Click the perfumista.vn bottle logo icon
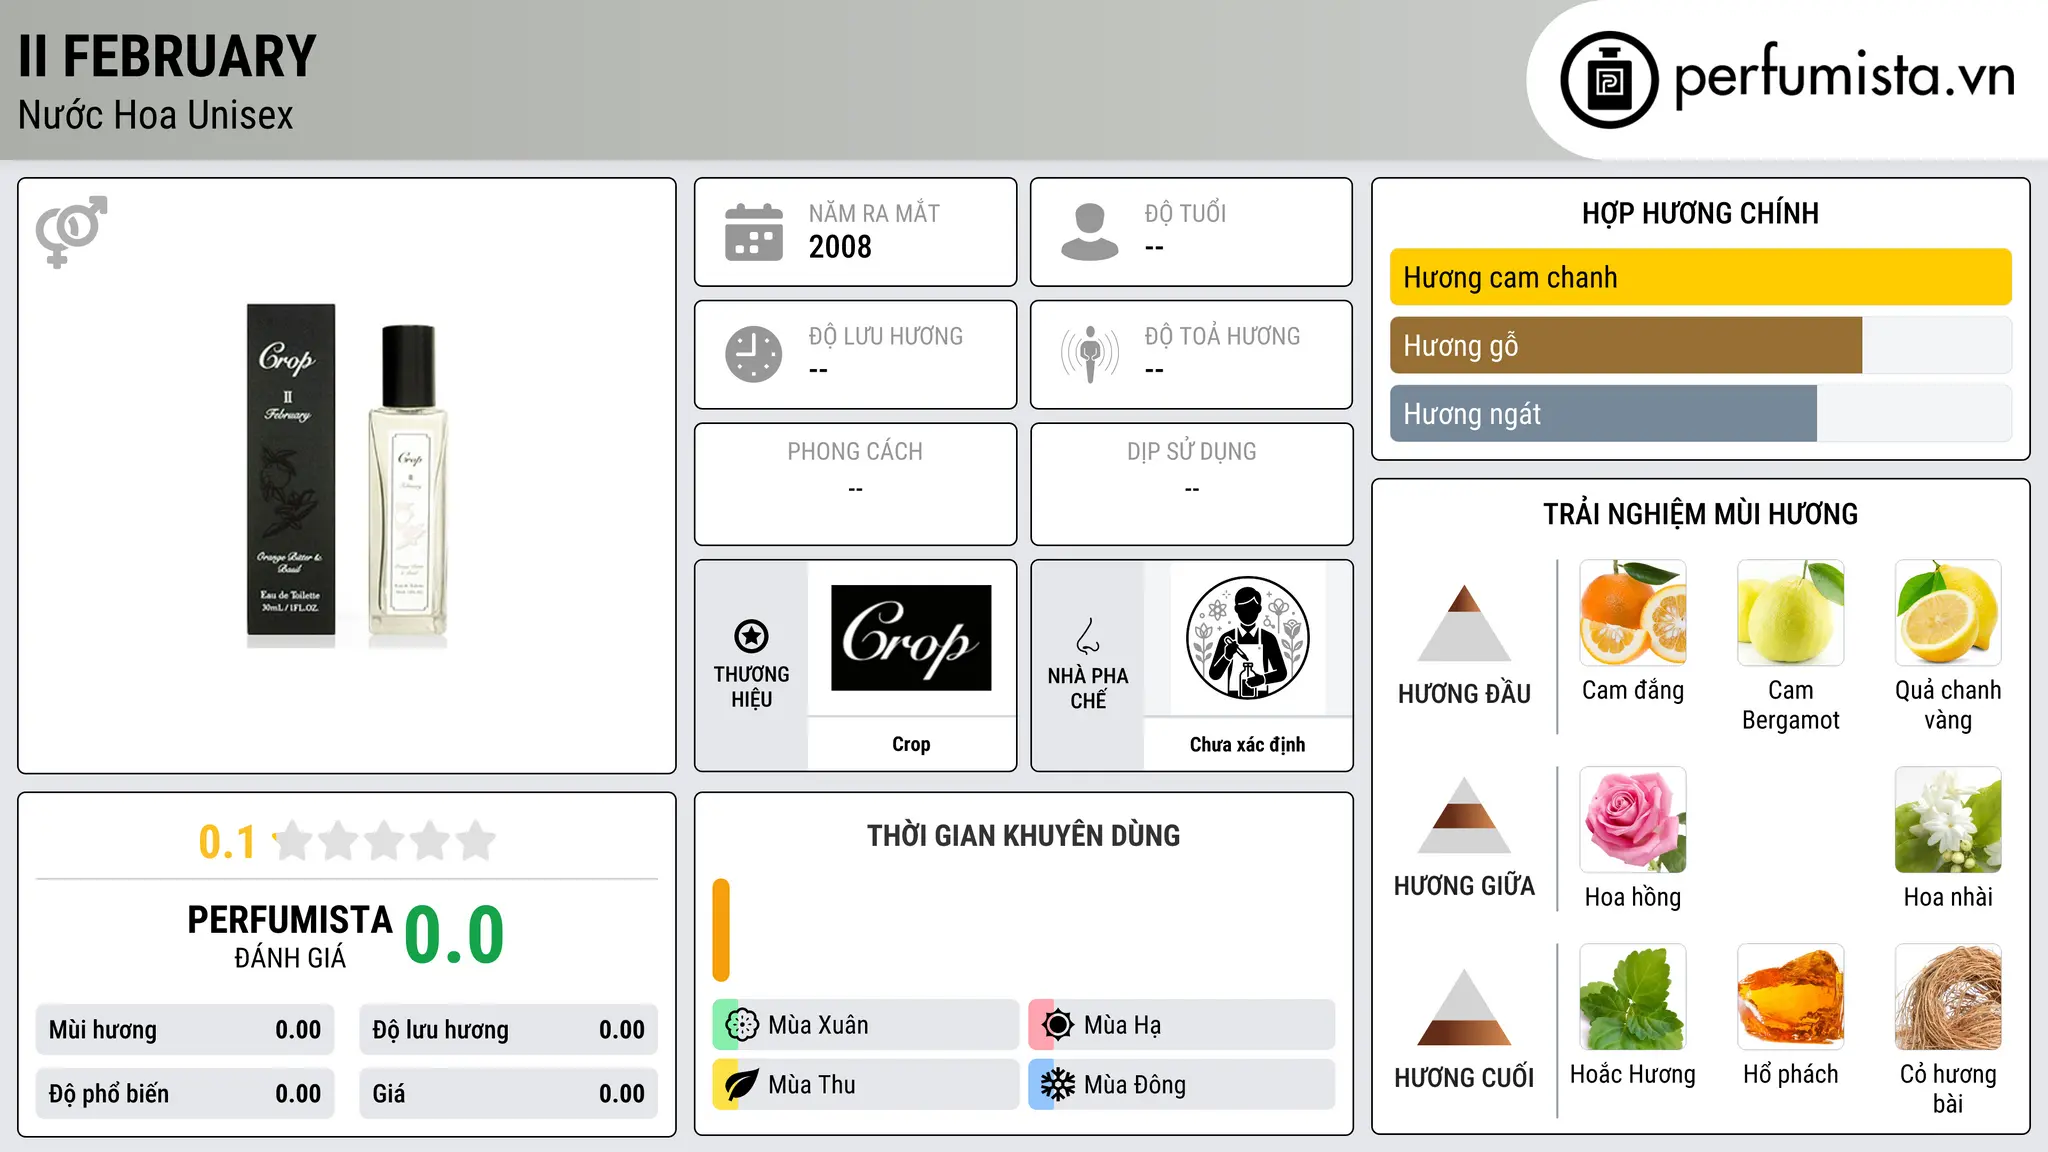 pyautogui.click(x=1609, y=80)
